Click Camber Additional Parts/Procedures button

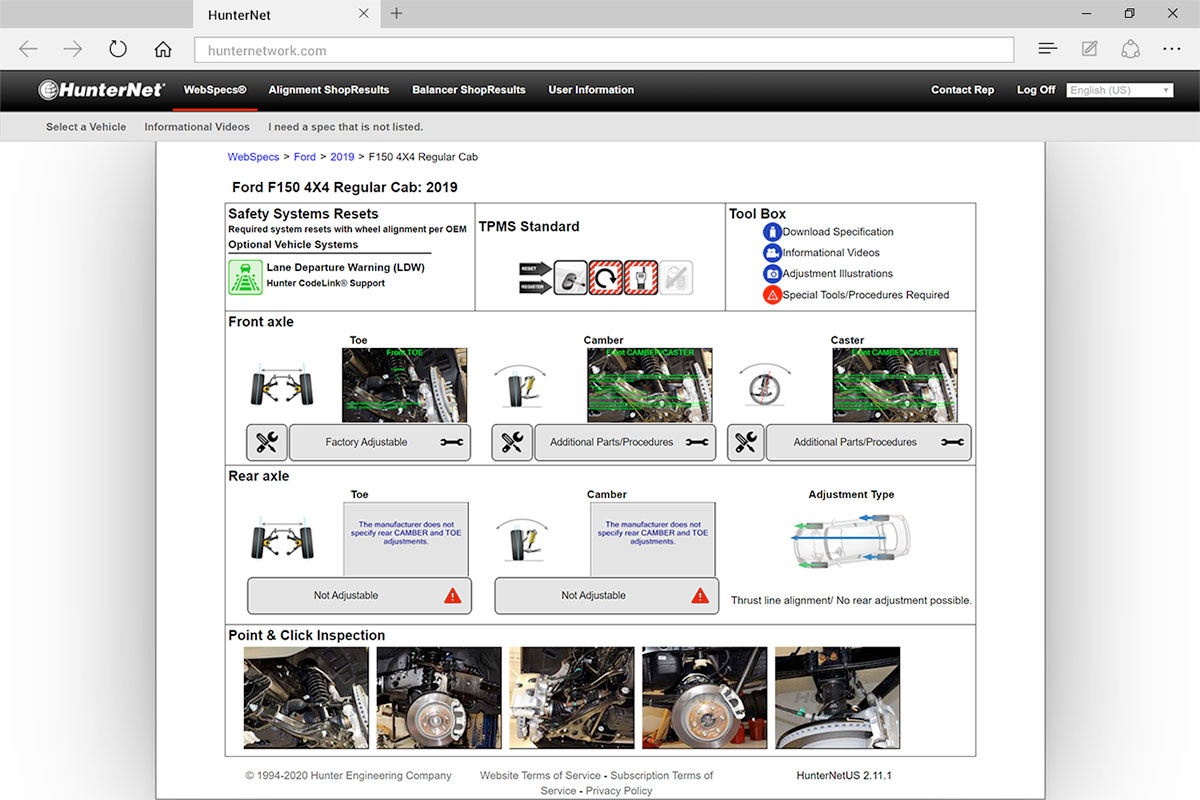pyautogui.click(x=625, y=442)
